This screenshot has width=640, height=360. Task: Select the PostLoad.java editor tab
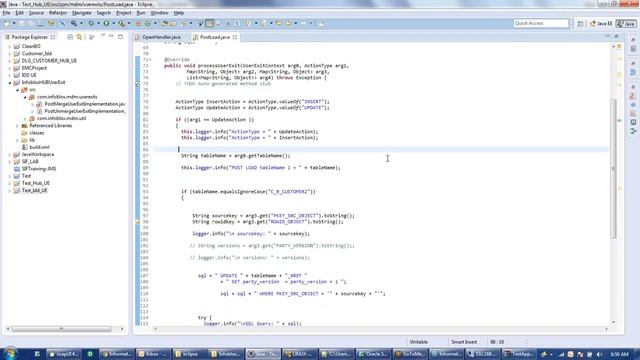tap(214, 37)
